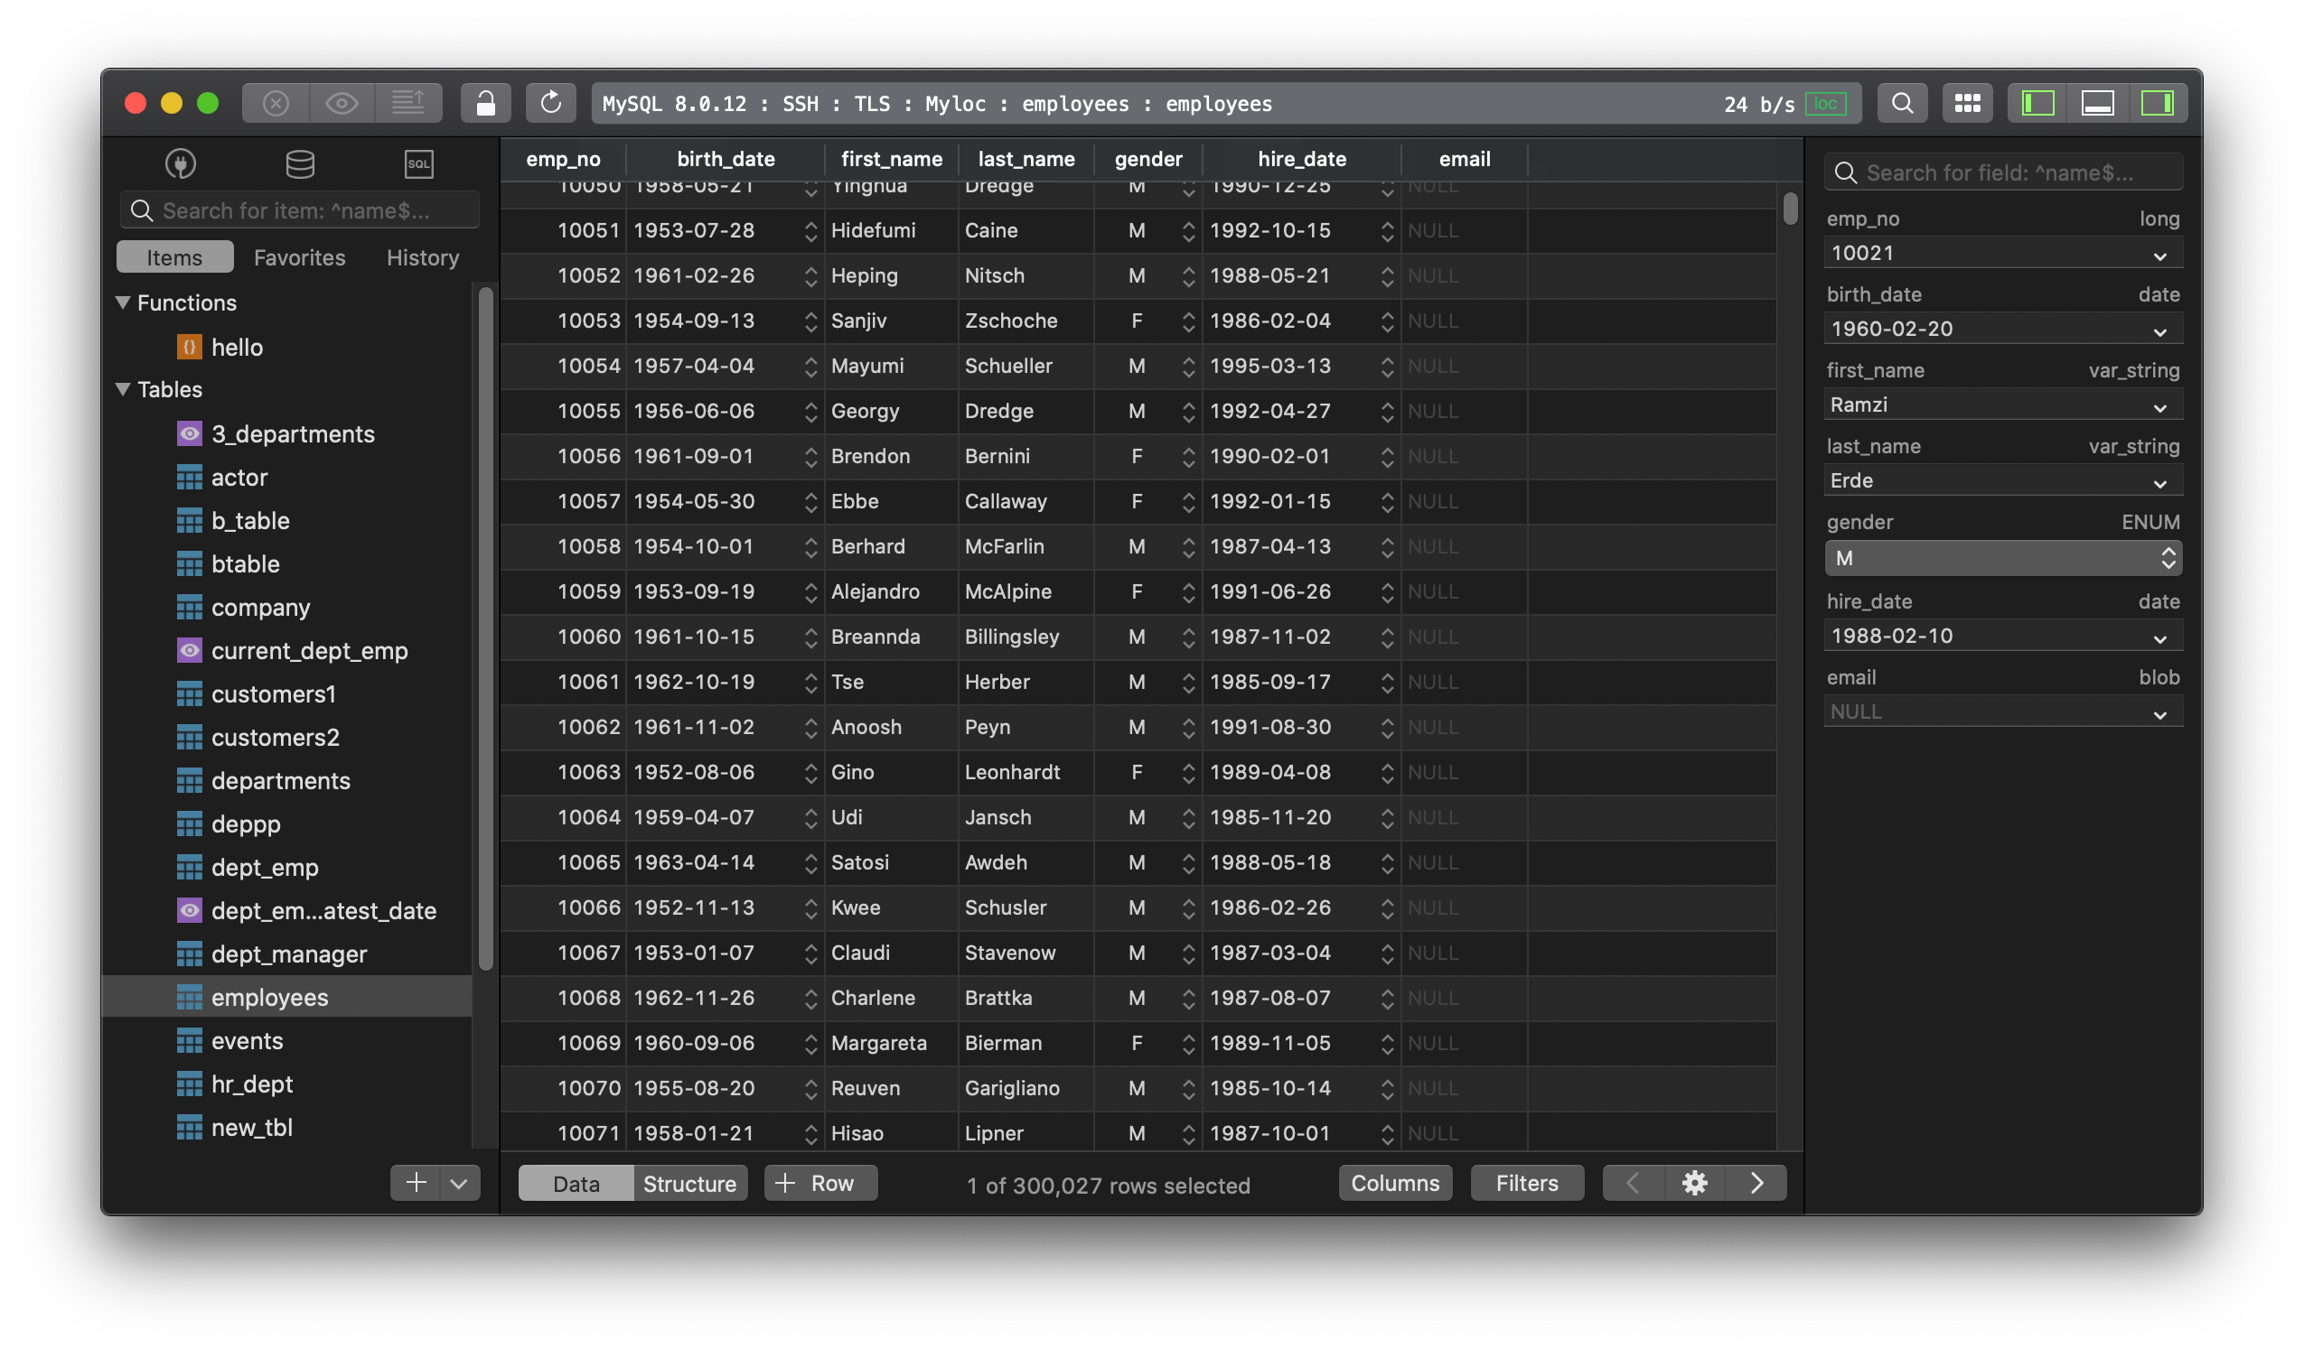
Task: Click the SQL query editor icon
Action: 417,162
